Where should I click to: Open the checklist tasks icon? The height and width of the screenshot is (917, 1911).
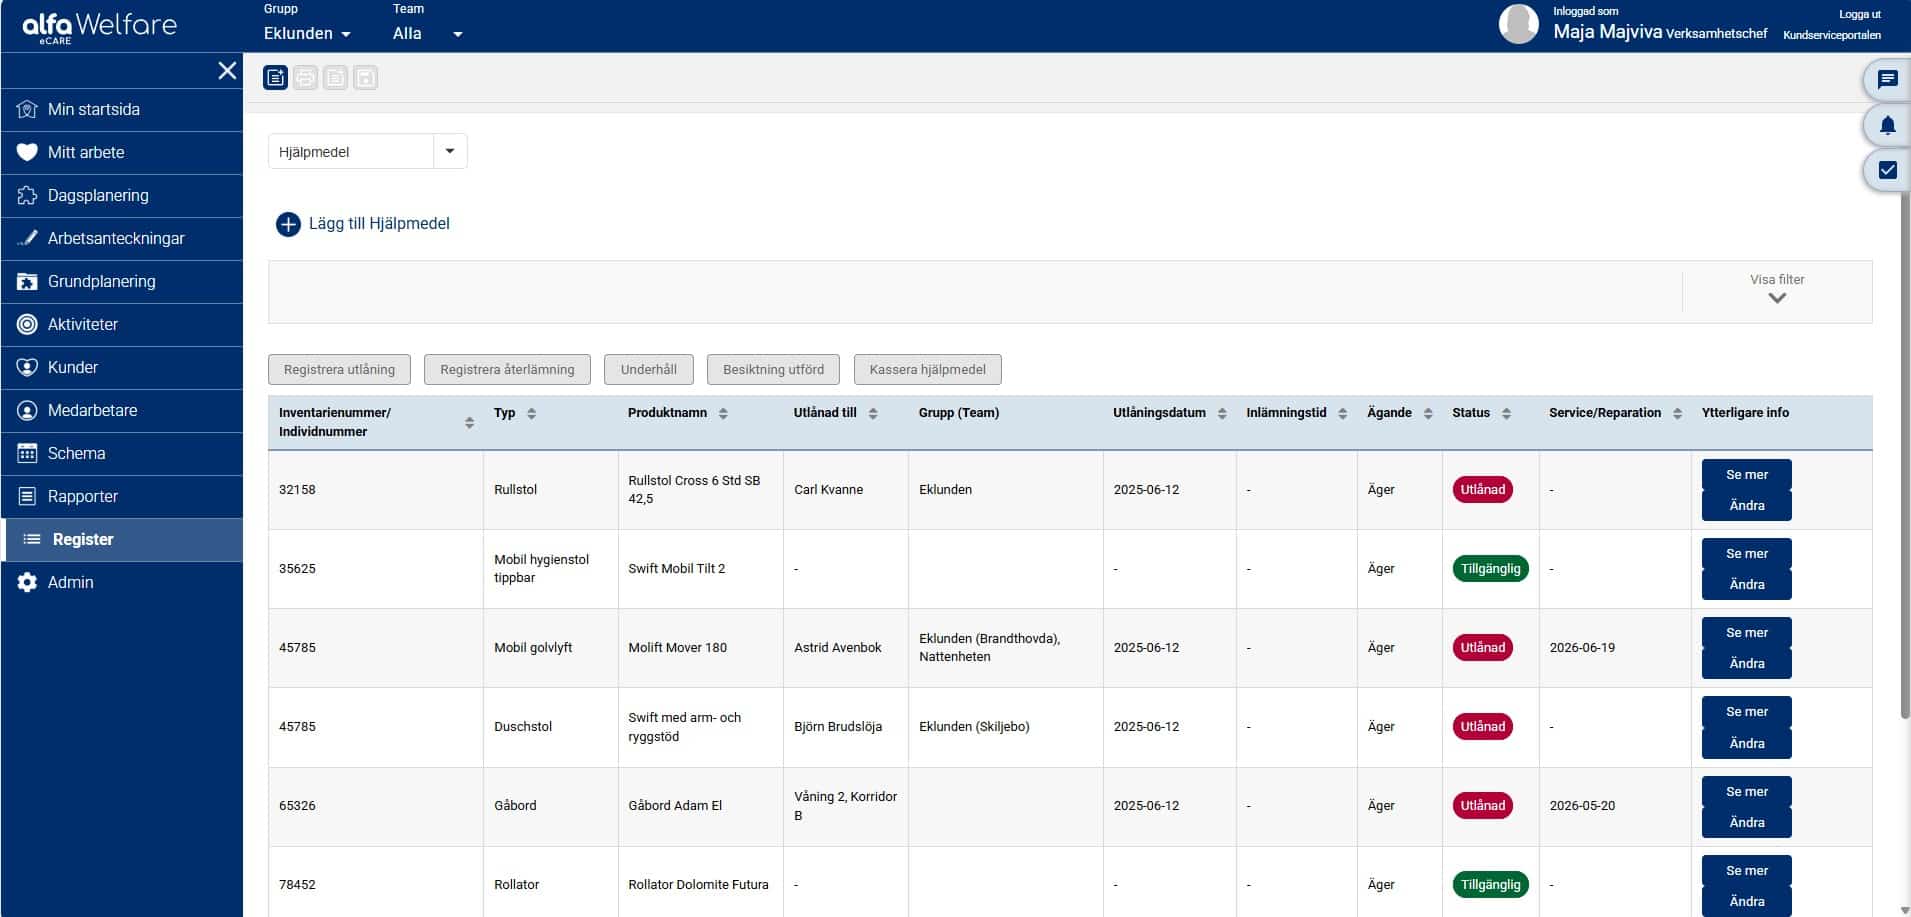1887,170
